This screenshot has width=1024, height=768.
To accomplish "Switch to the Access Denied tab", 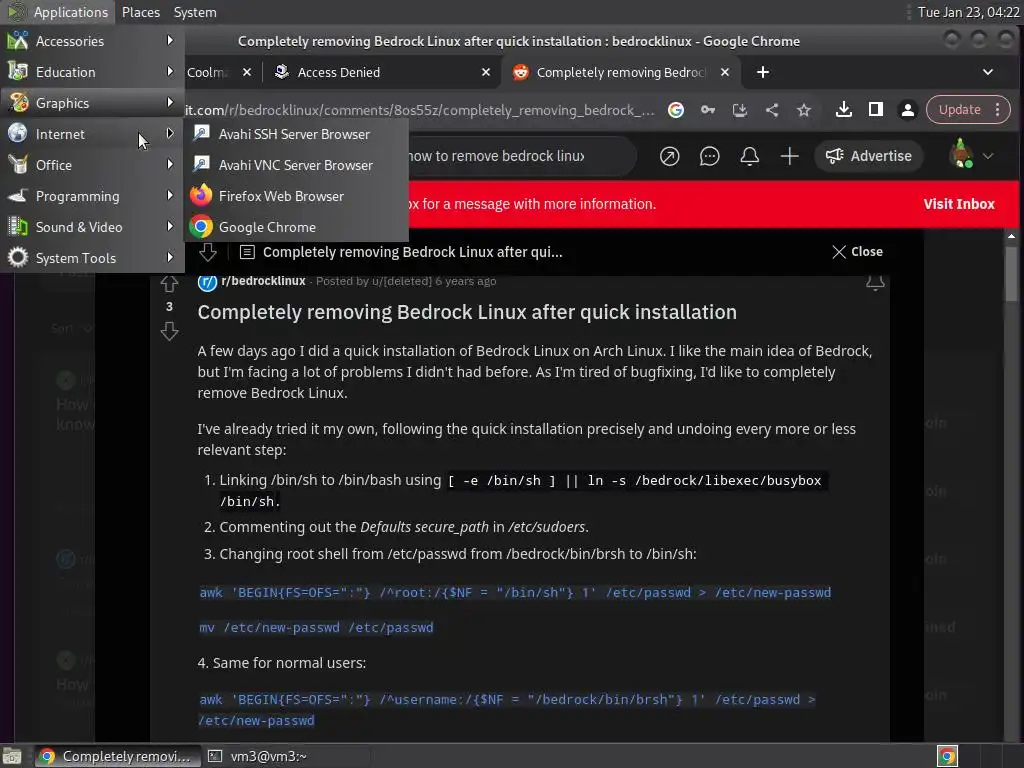I will coord(382,72).
